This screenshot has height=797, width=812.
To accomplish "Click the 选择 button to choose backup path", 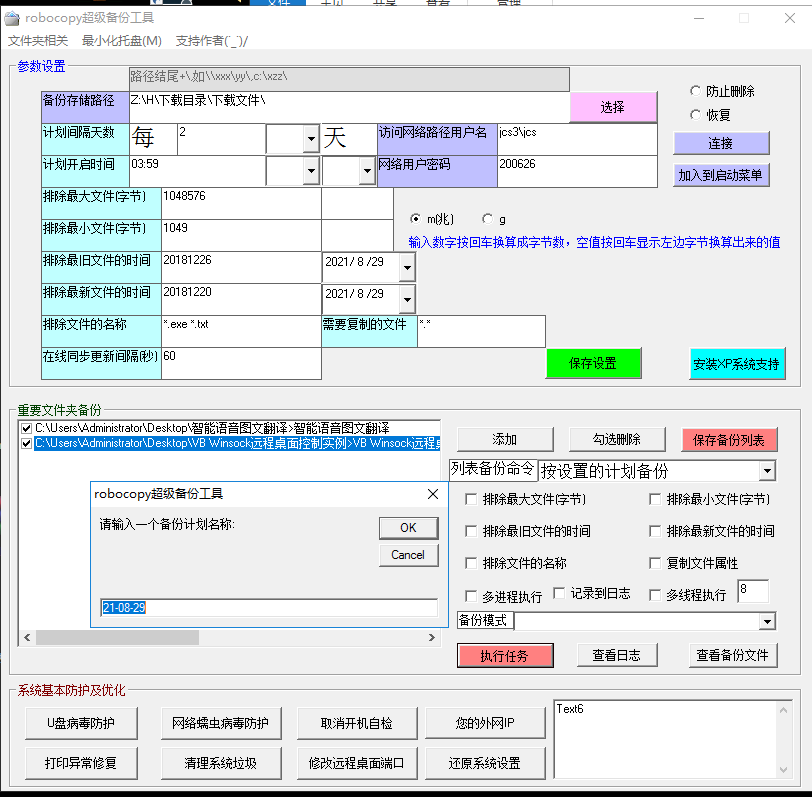I will click(x=612, y=106).
